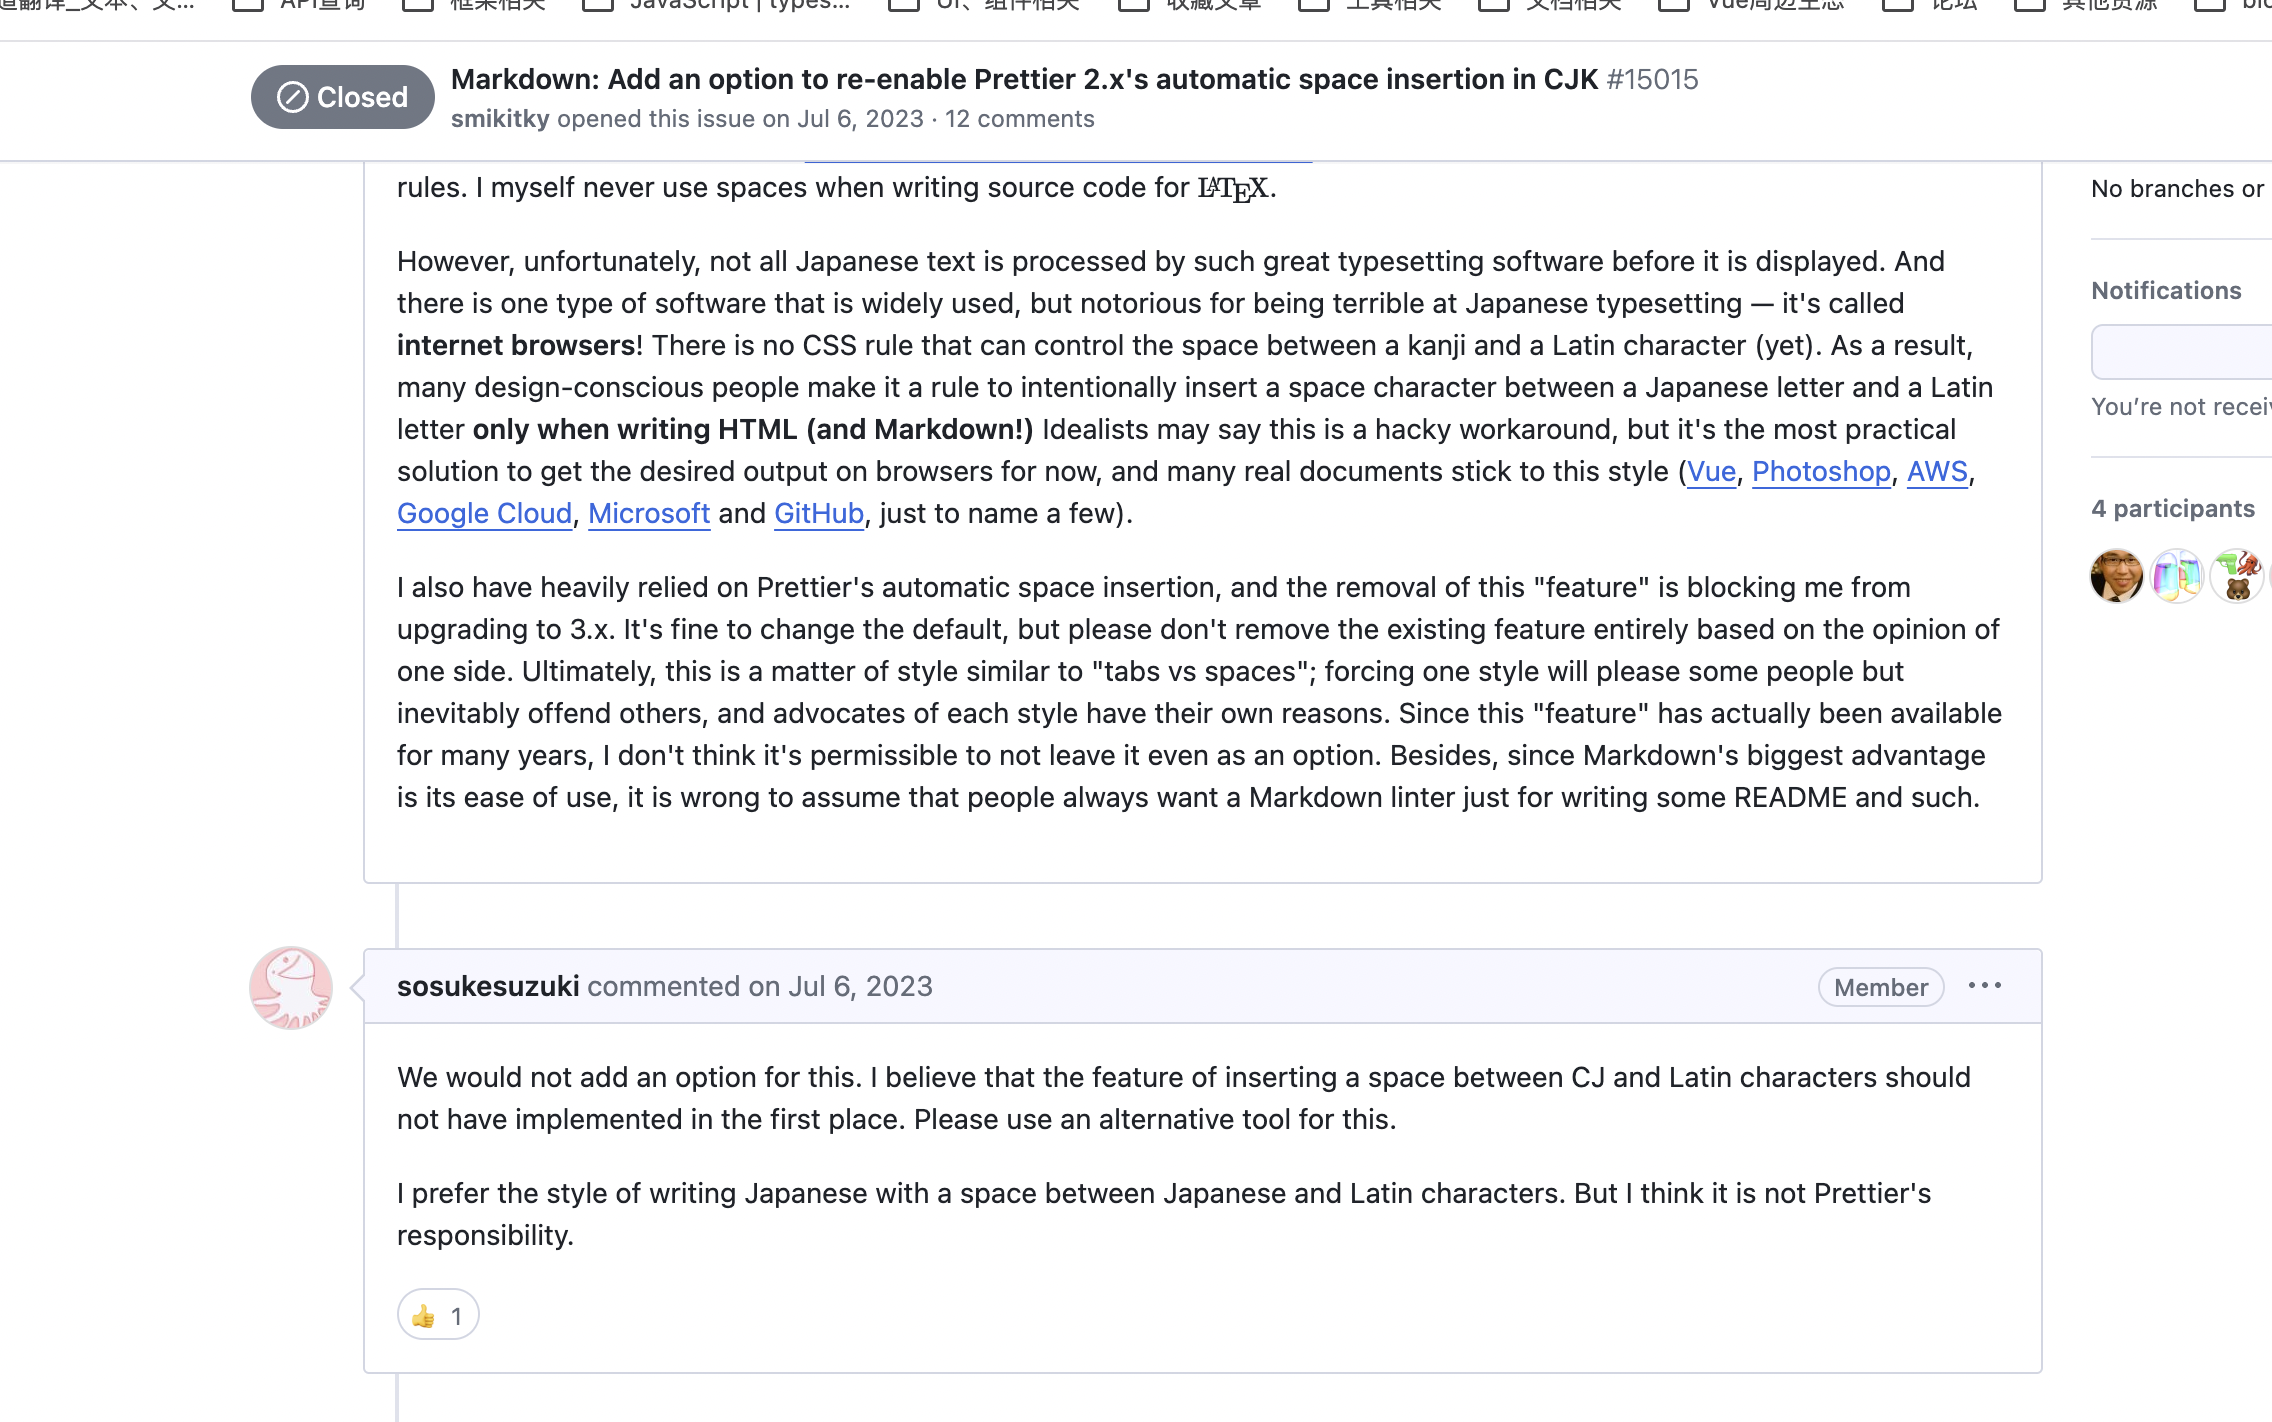The width and height of the screenshot is (2272, 1422).
Task: Open the Photoshop link
Action: pos(1821,471)
